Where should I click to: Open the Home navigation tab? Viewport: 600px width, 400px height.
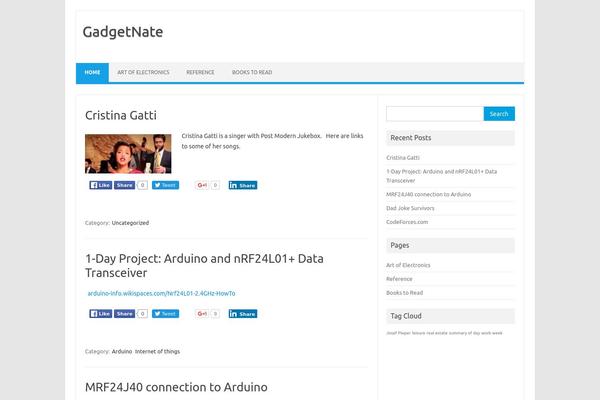[x=92, y=72]
